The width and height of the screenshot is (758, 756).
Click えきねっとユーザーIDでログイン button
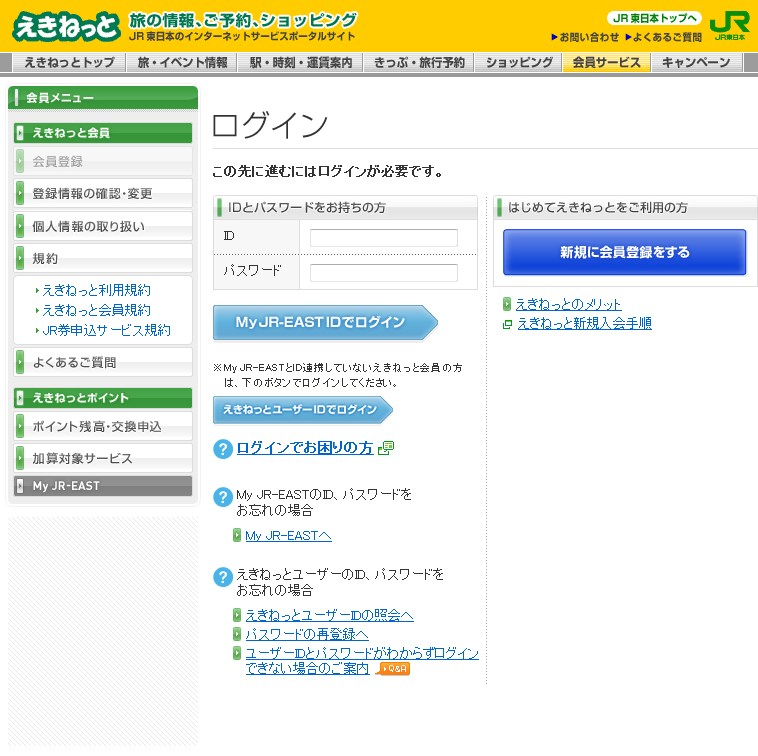(303, 410)
